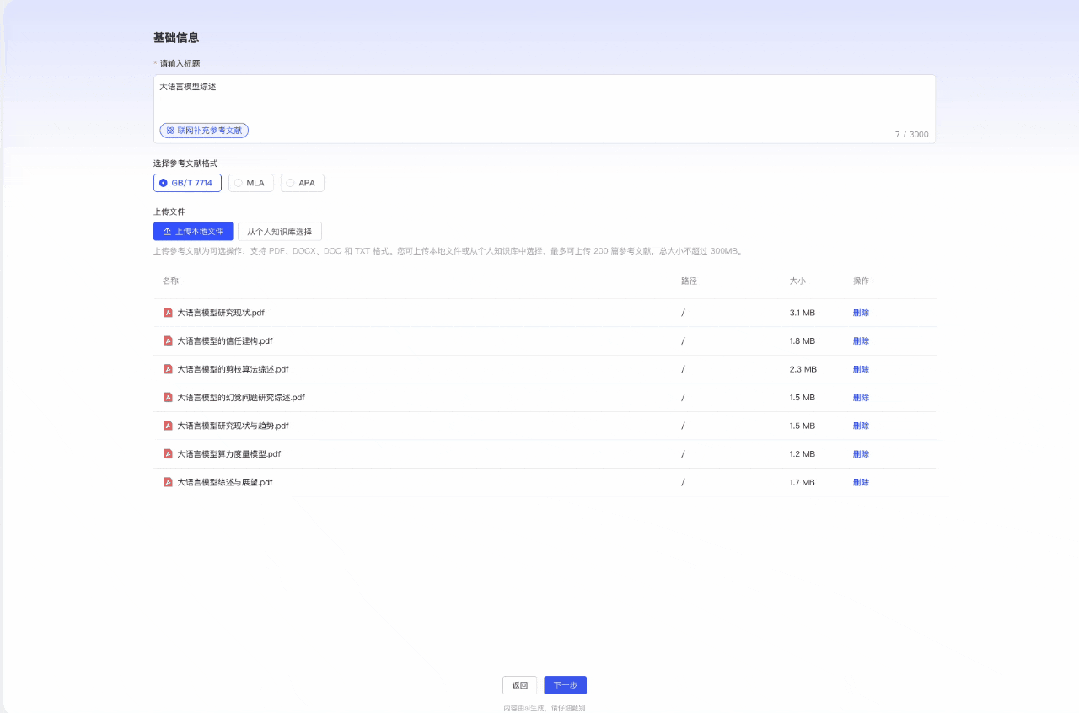Click size cell of 大语言模型研究现状与趋势.pdf row

(x=802, y=425)
